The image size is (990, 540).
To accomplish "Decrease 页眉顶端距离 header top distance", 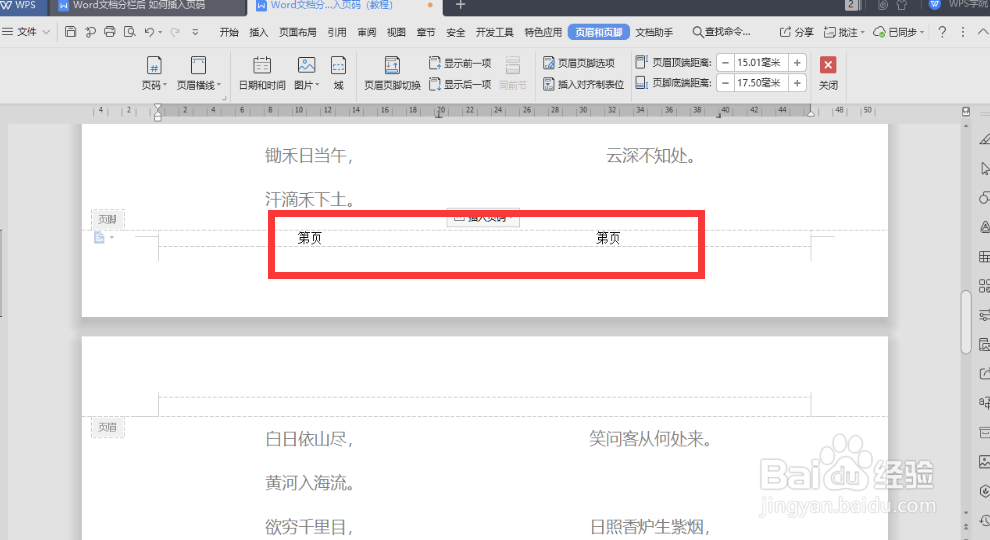I will (x=725, y=63).
